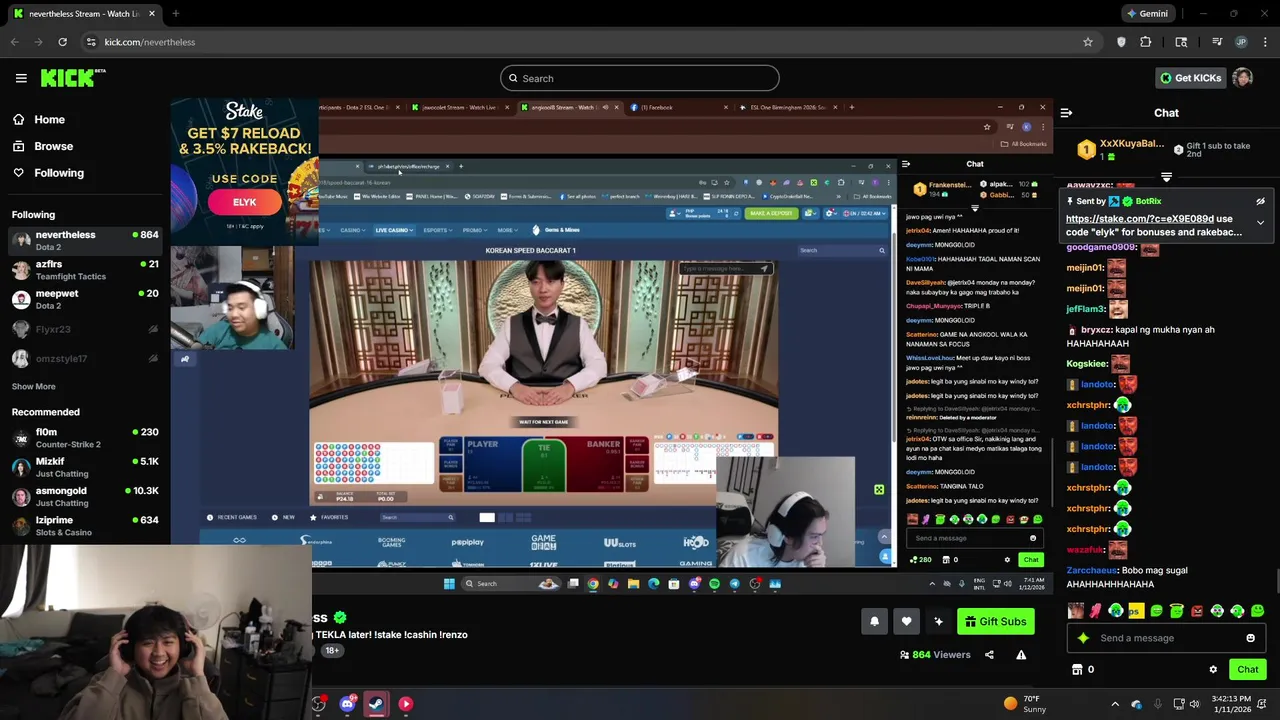Open weather widget showing 70°F Sunny

[x=1023, y=704]
